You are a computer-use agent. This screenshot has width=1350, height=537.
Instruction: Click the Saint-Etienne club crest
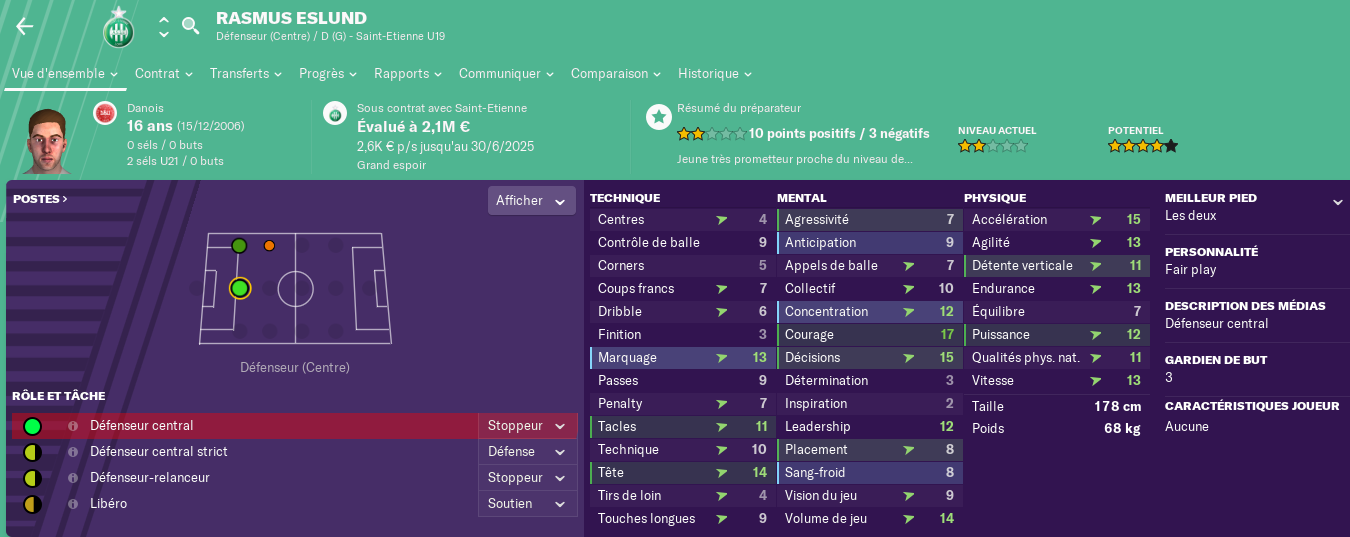(119, 27)
